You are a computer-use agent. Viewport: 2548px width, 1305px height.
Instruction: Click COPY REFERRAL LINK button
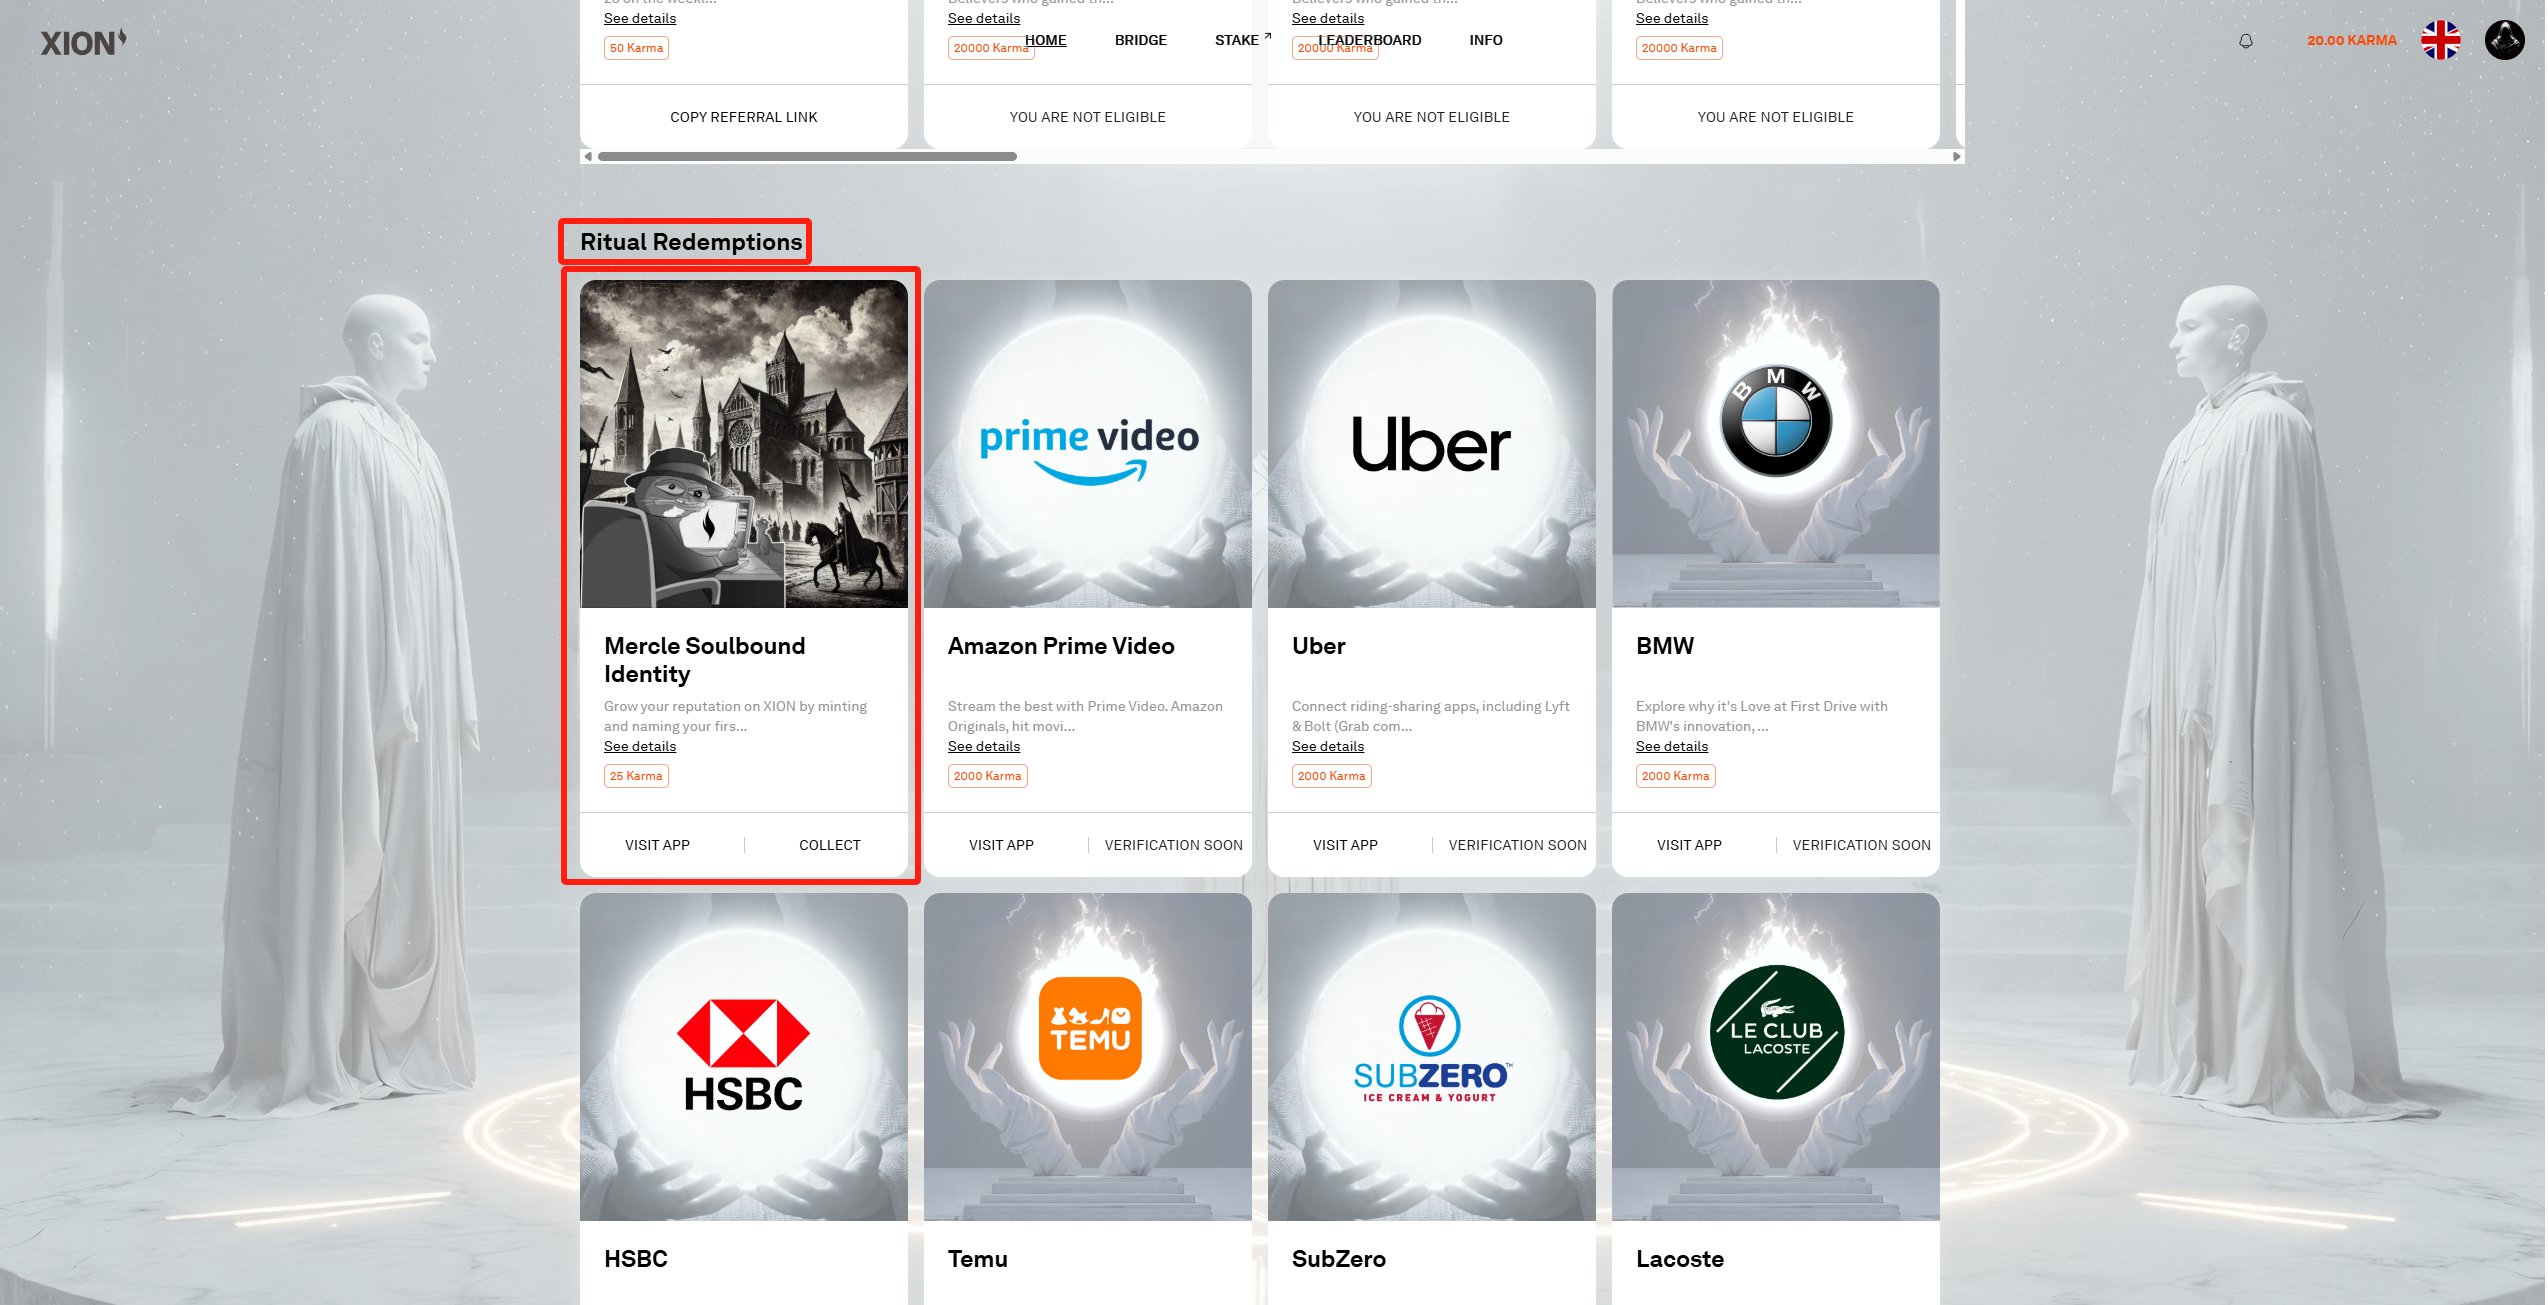(744, 117)
